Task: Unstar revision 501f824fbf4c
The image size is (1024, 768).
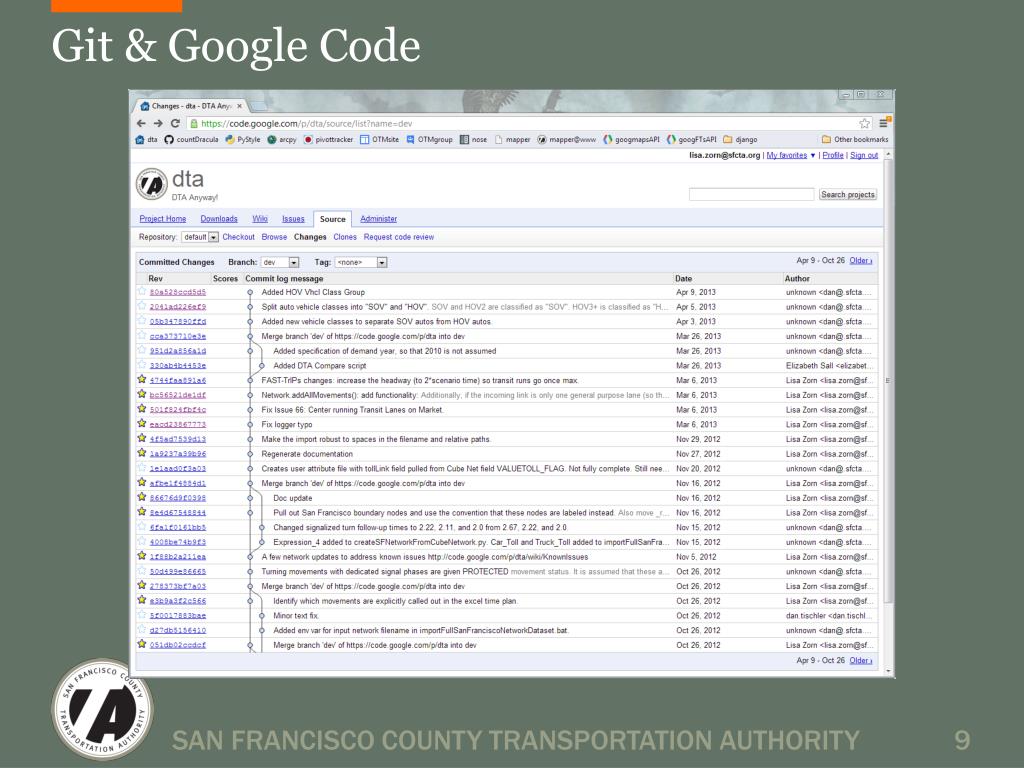Action: pos(142,409)
